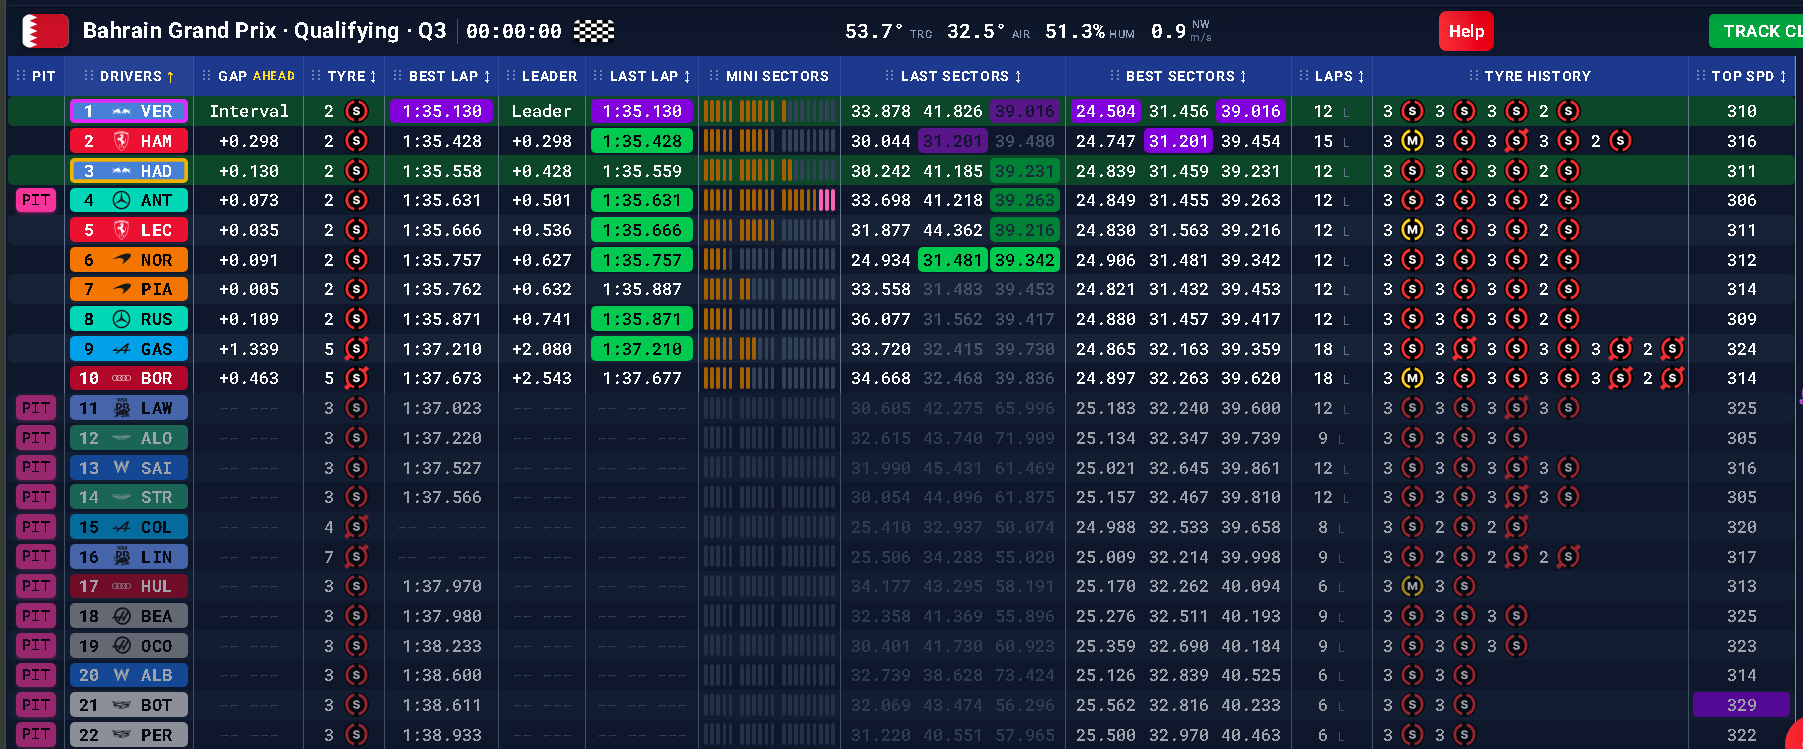
Task: Click the Alpine logo next to GAS
Action: point(121,349)
